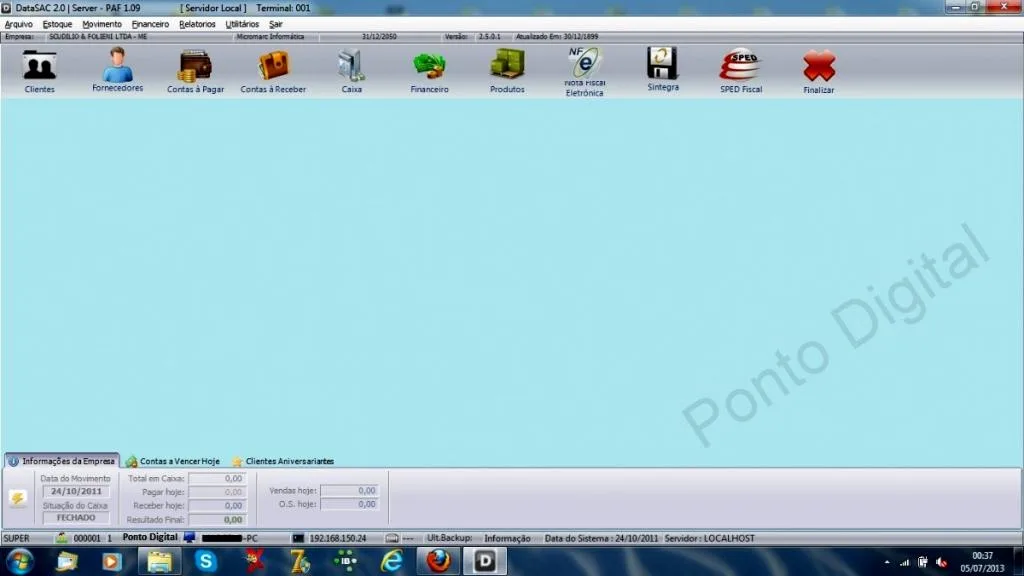Click the lightning refresh button in info panel
Viewport: 1024px width, 576px height.
[18, 498]
